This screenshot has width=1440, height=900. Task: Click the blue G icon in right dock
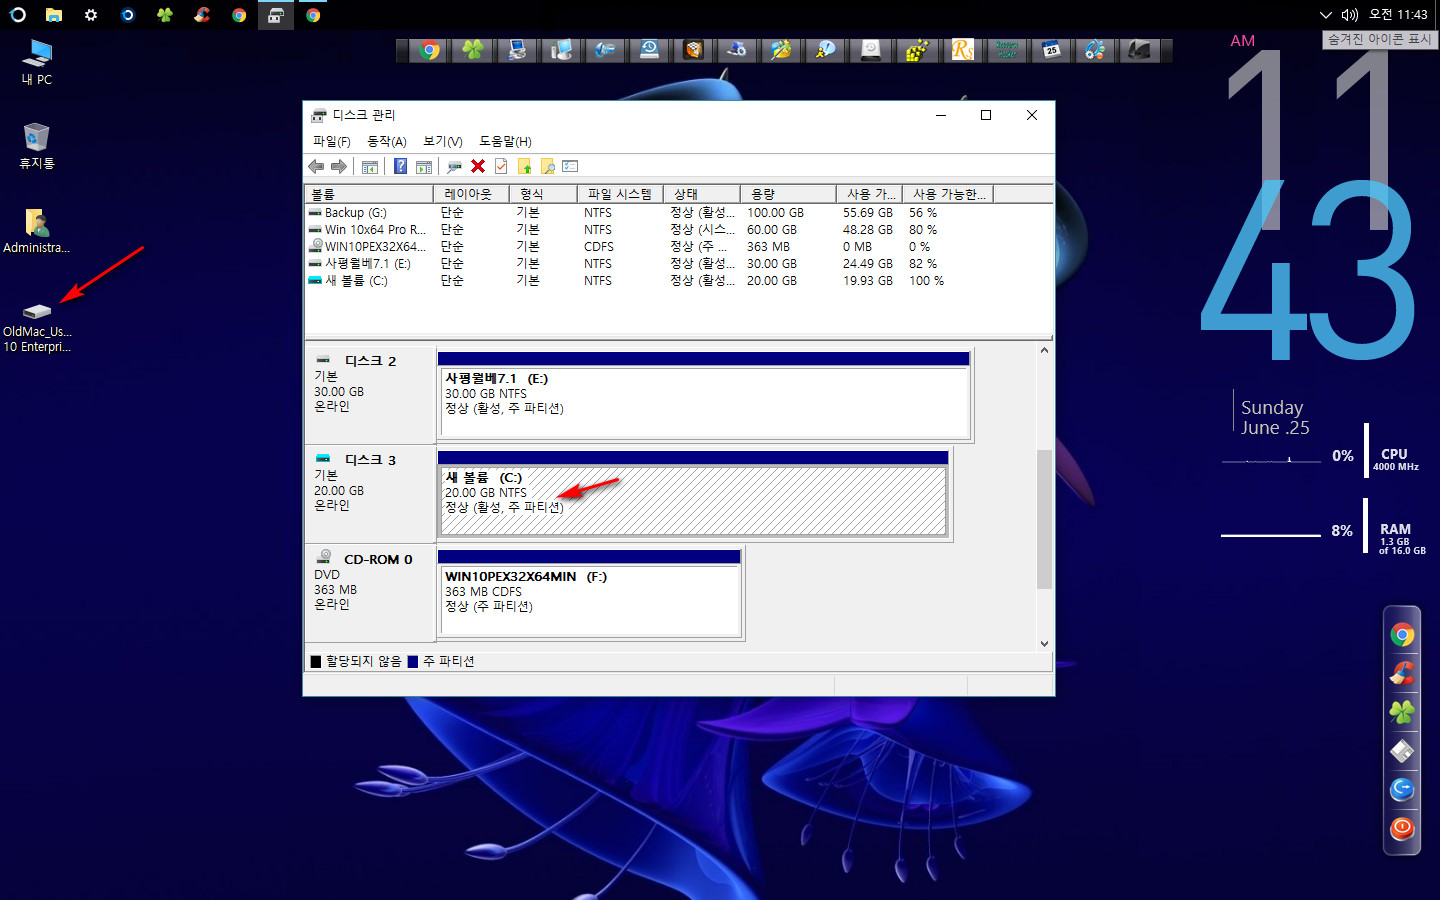coord(1402,790)
